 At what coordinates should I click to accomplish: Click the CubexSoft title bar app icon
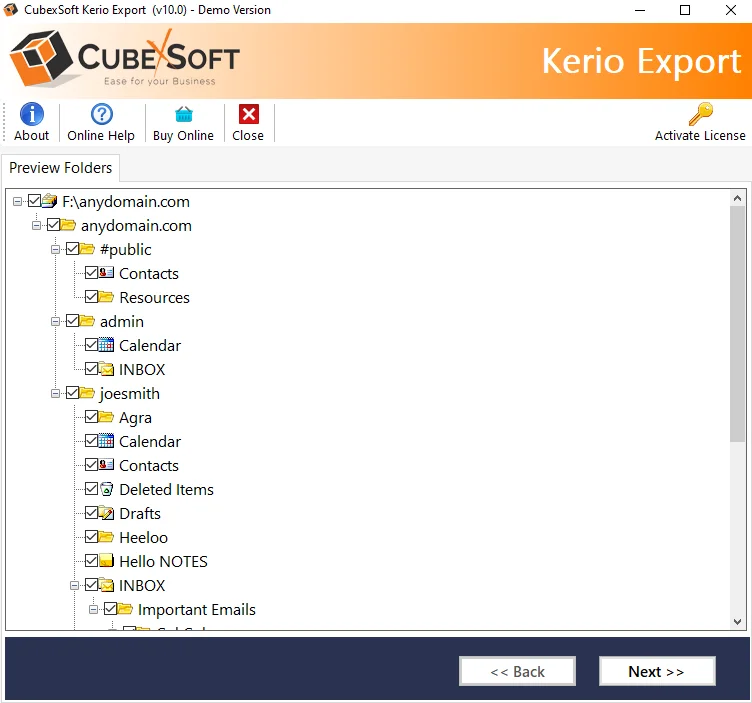[11, 10]
